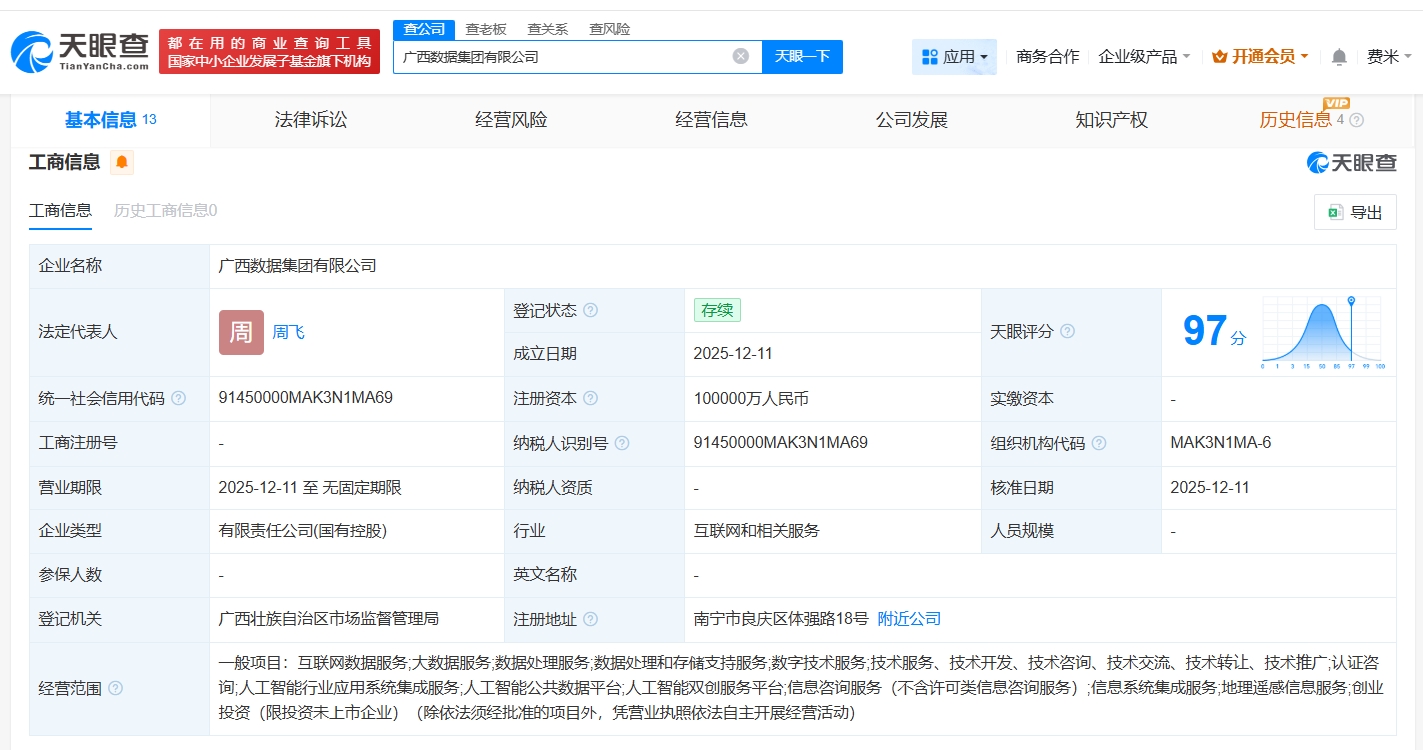Click the orange alert bell beside 工商信息
1423x750 pixels.
click(122, 162)
